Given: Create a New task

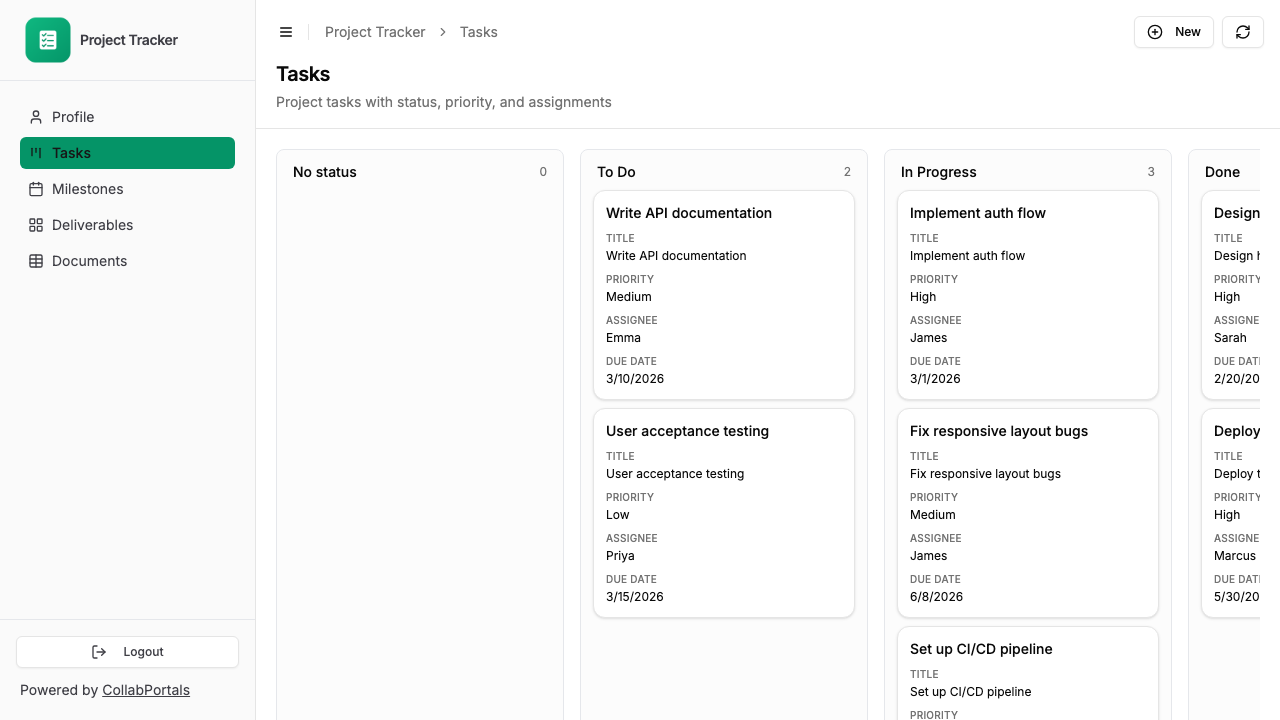Looking at the screenshot, I should [x=1174, y=32].
